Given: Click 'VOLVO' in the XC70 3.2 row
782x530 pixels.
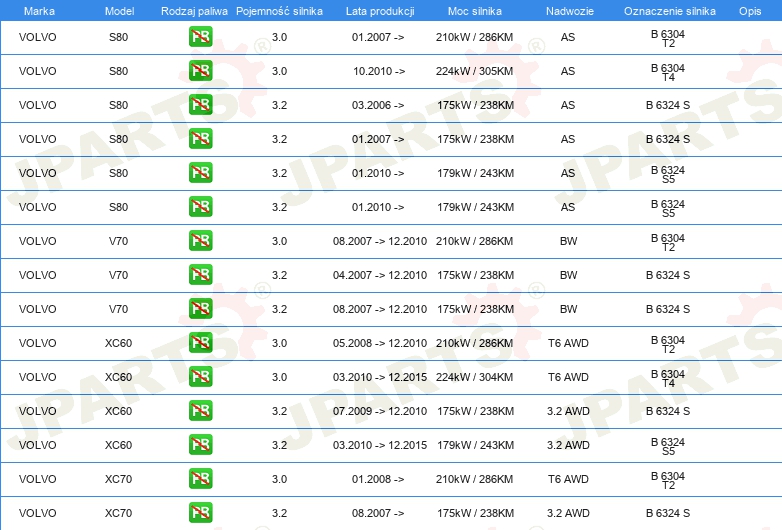Looking at the screenshot, I should coord(37,513).
